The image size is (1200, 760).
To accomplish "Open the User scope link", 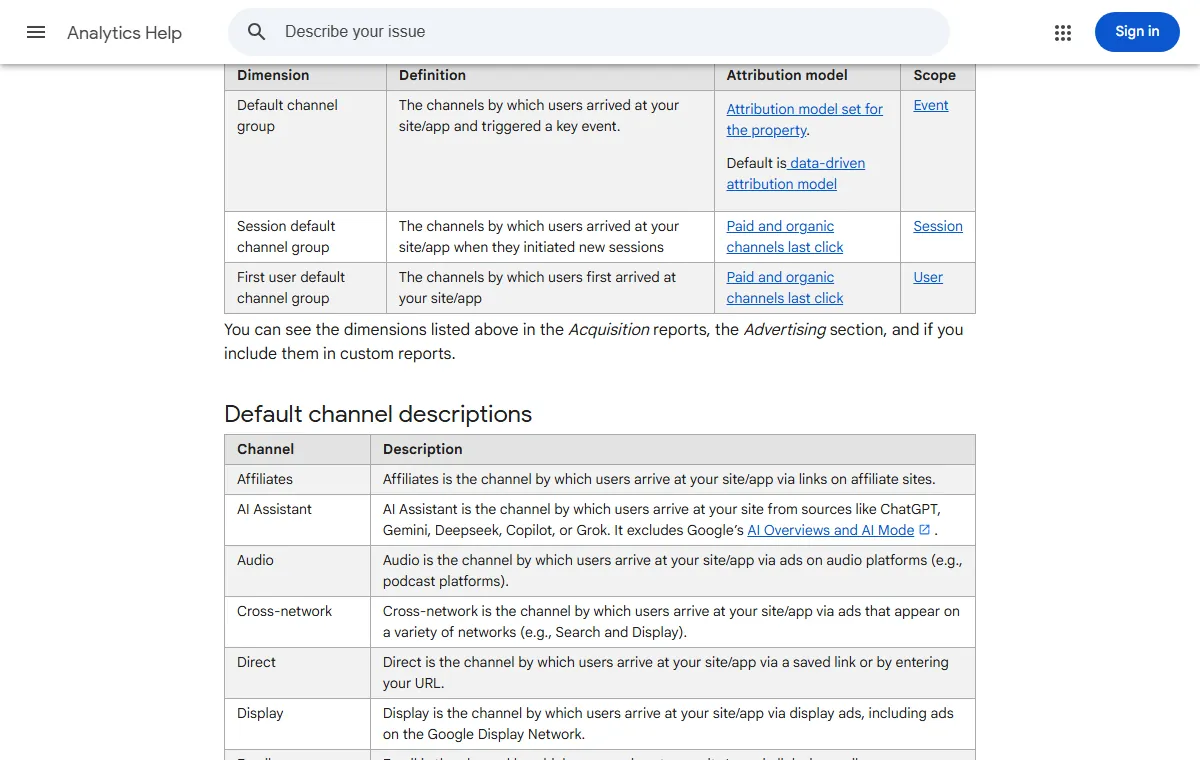I will pyautogui.click(x=928, y=277).
